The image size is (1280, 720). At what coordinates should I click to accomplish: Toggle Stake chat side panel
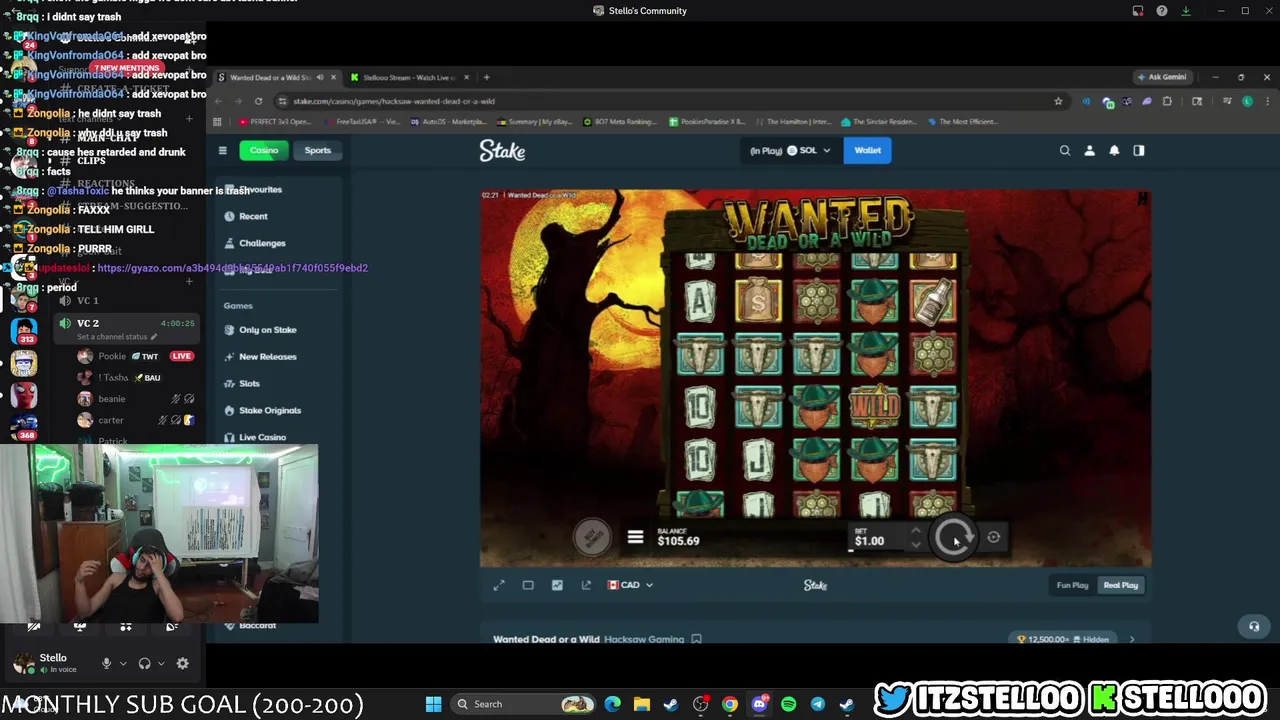(1138, 150)
